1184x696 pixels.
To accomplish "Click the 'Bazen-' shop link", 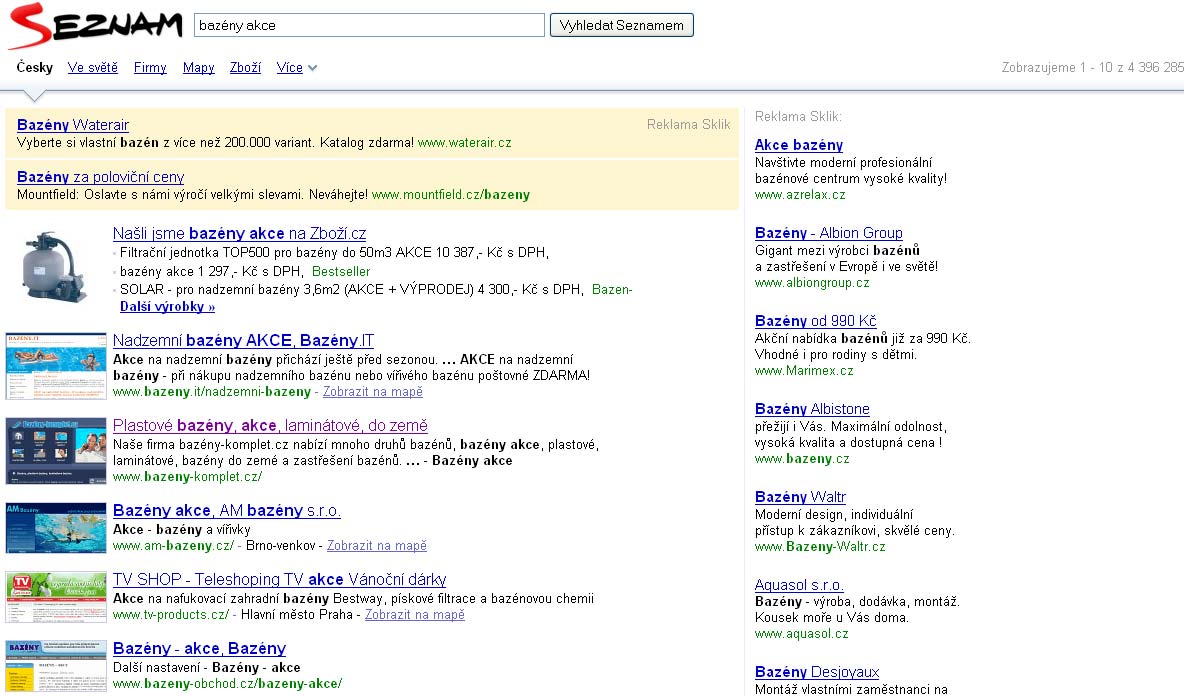I will click(x=612, y=289).
